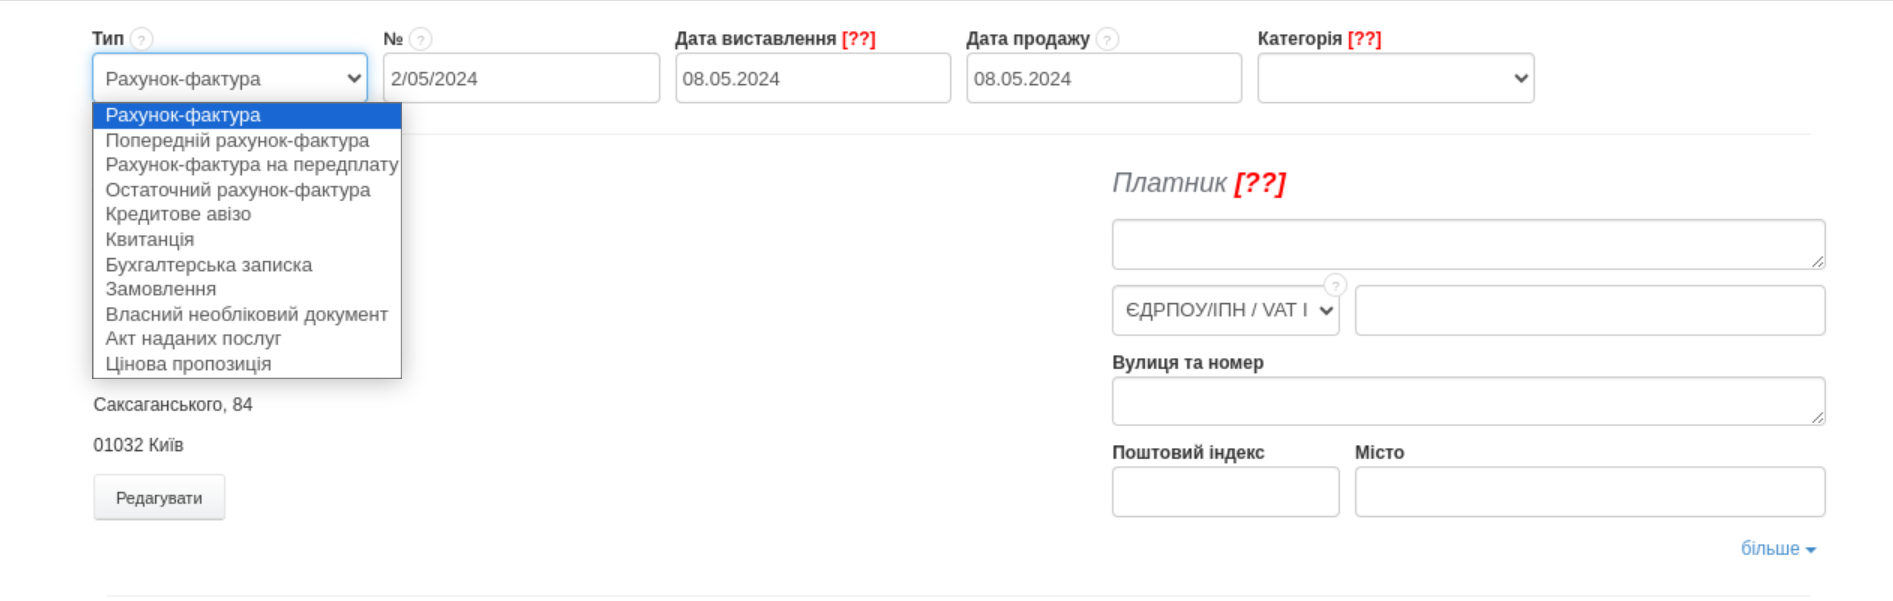Screen dimensions: 1893x601
Task: Focus the Дата виставлення date field
Action: point(812,79)
